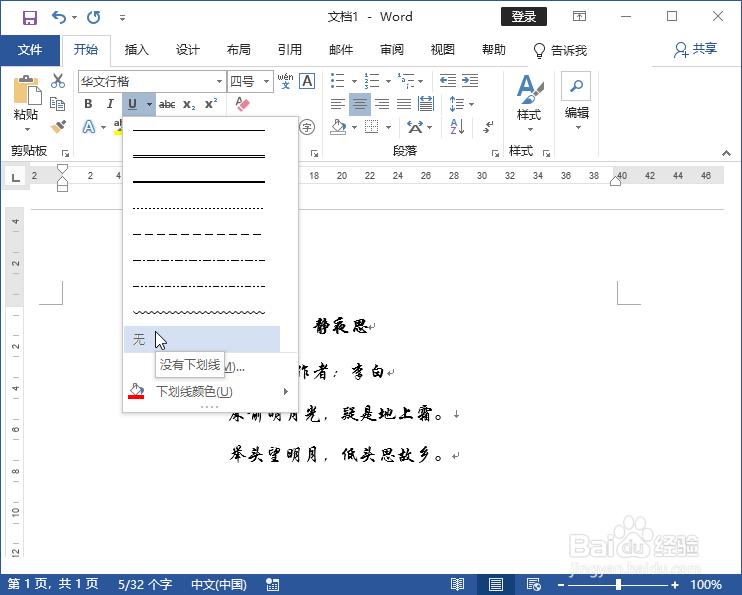Collapse the ribbon with the chevron
This screenshot has width=742, height=595.
coord(726,153)
